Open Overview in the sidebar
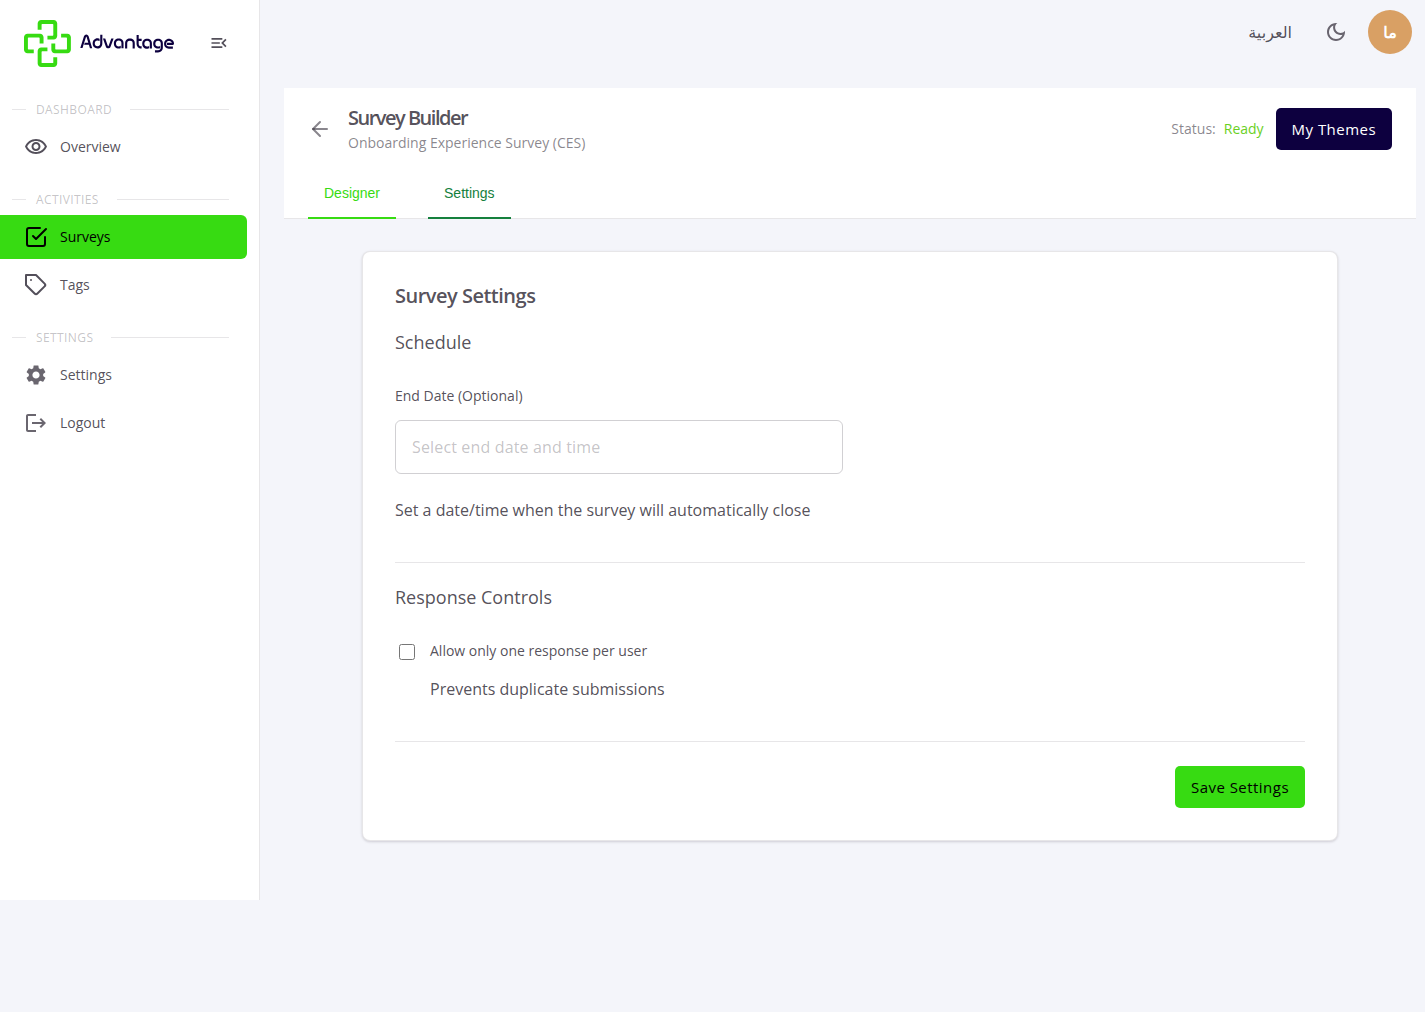Image resolution: width=1425 pixels, height=1012 pixels. [124, 147]
